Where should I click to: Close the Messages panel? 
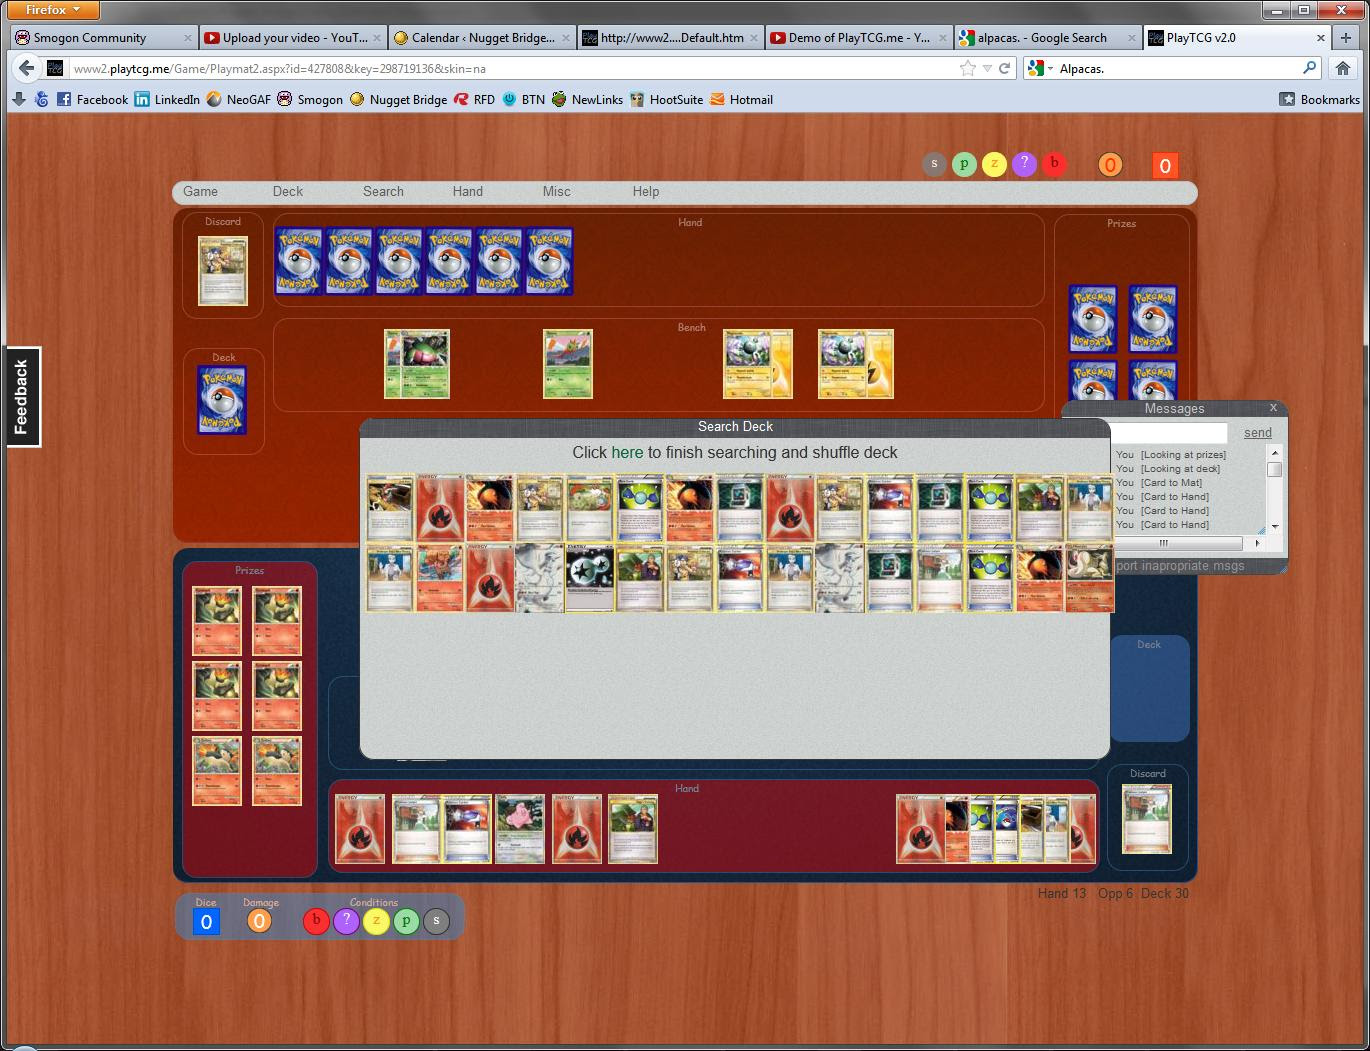coord(1273,407)
